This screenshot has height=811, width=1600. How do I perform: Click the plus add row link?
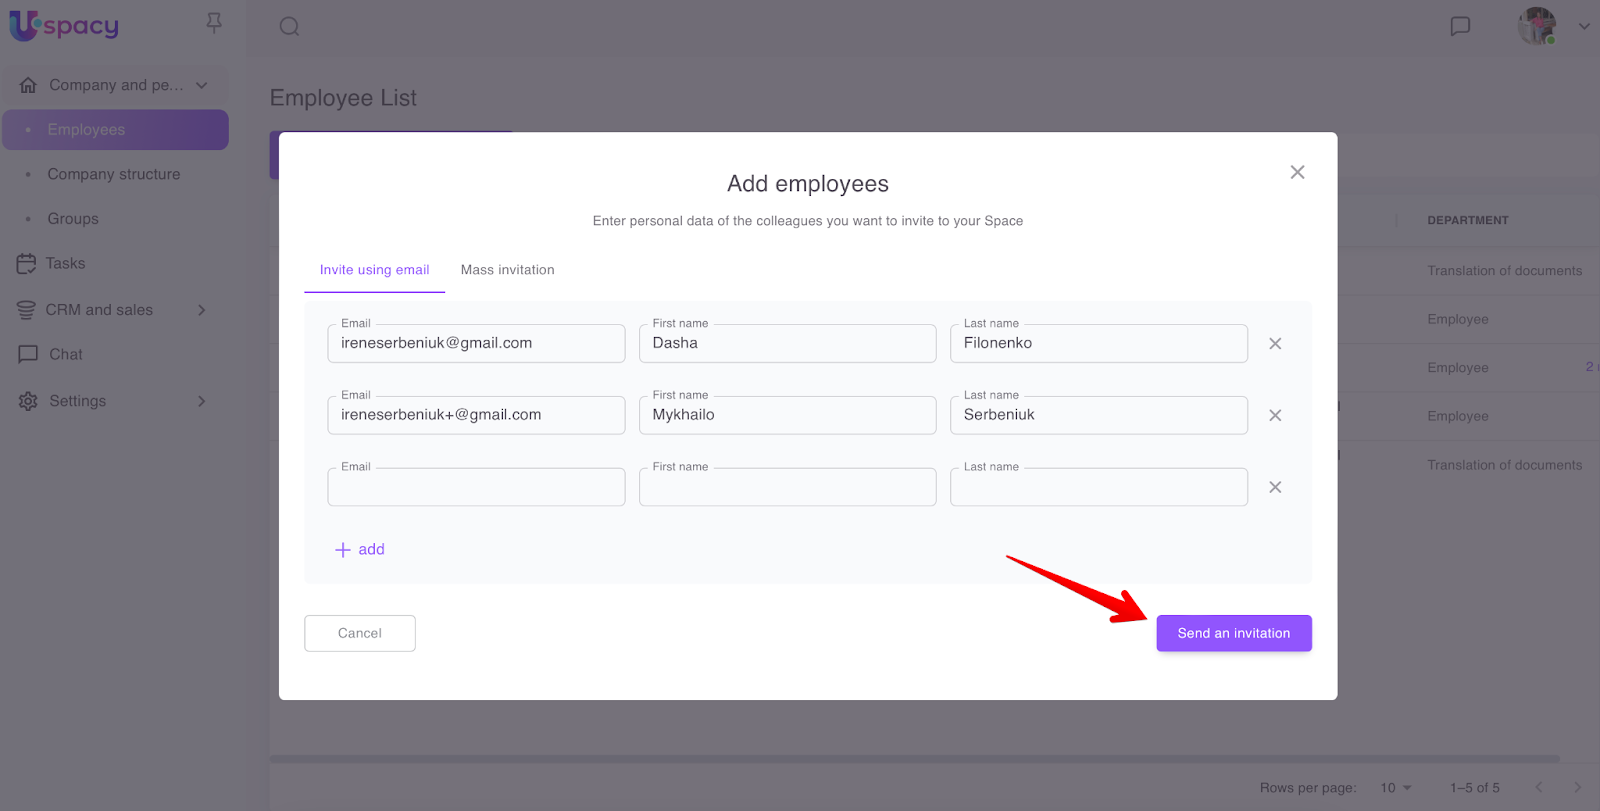tap(360, 550)
